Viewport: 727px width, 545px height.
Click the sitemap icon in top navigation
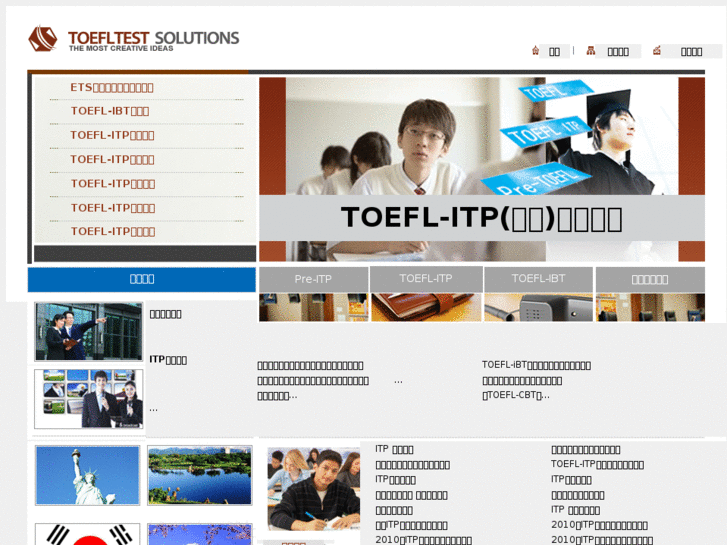click(590, 51)
